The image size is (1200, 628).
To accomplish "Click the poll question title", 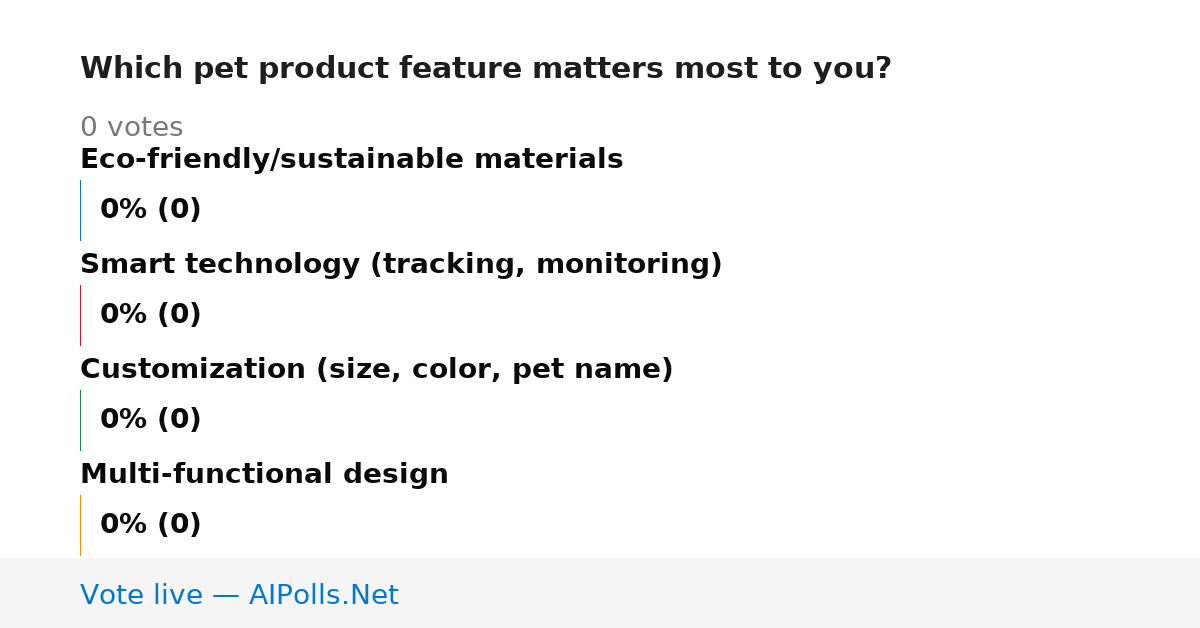I will point(485,69).
